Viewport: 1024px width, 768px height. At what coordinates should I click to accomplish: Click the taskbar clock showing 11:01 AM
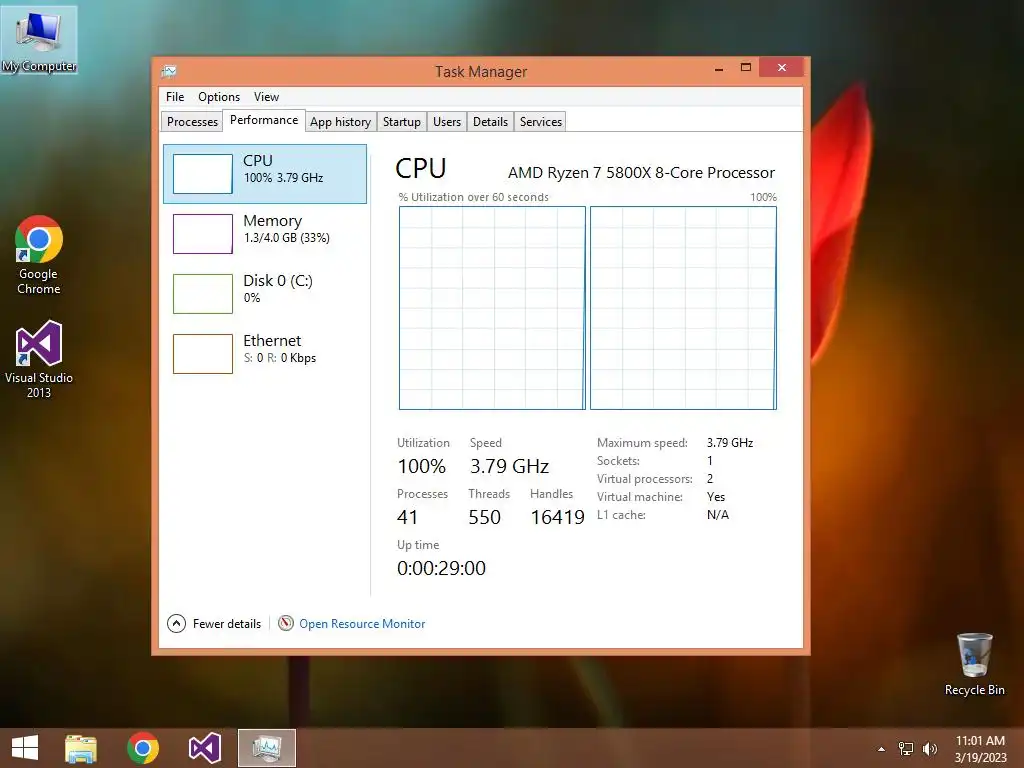(x=980, y=749)
